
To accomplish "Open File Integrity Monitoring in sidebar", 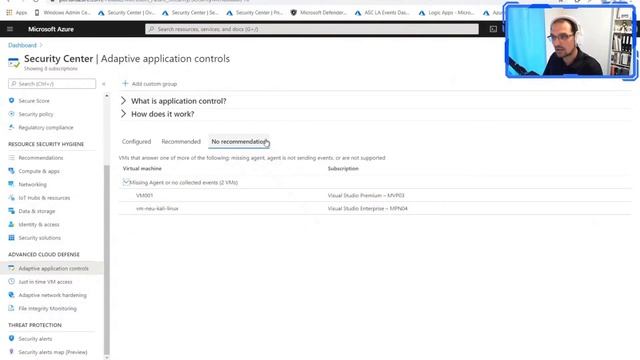I will (47, 309).
